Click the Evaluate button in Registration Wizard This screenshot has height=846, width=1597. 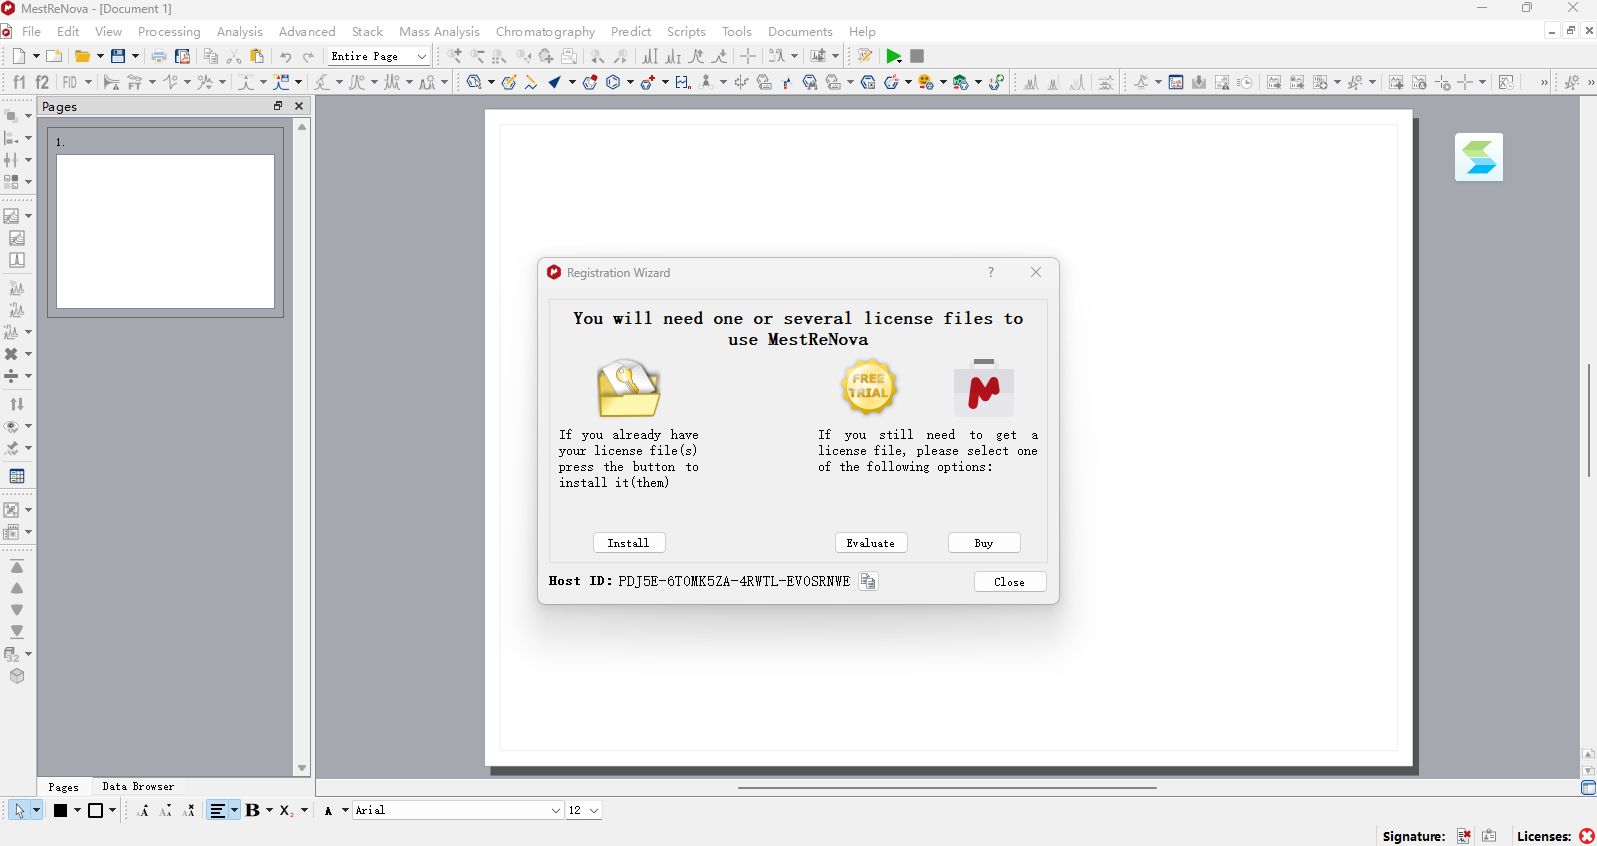pos(871,543)
